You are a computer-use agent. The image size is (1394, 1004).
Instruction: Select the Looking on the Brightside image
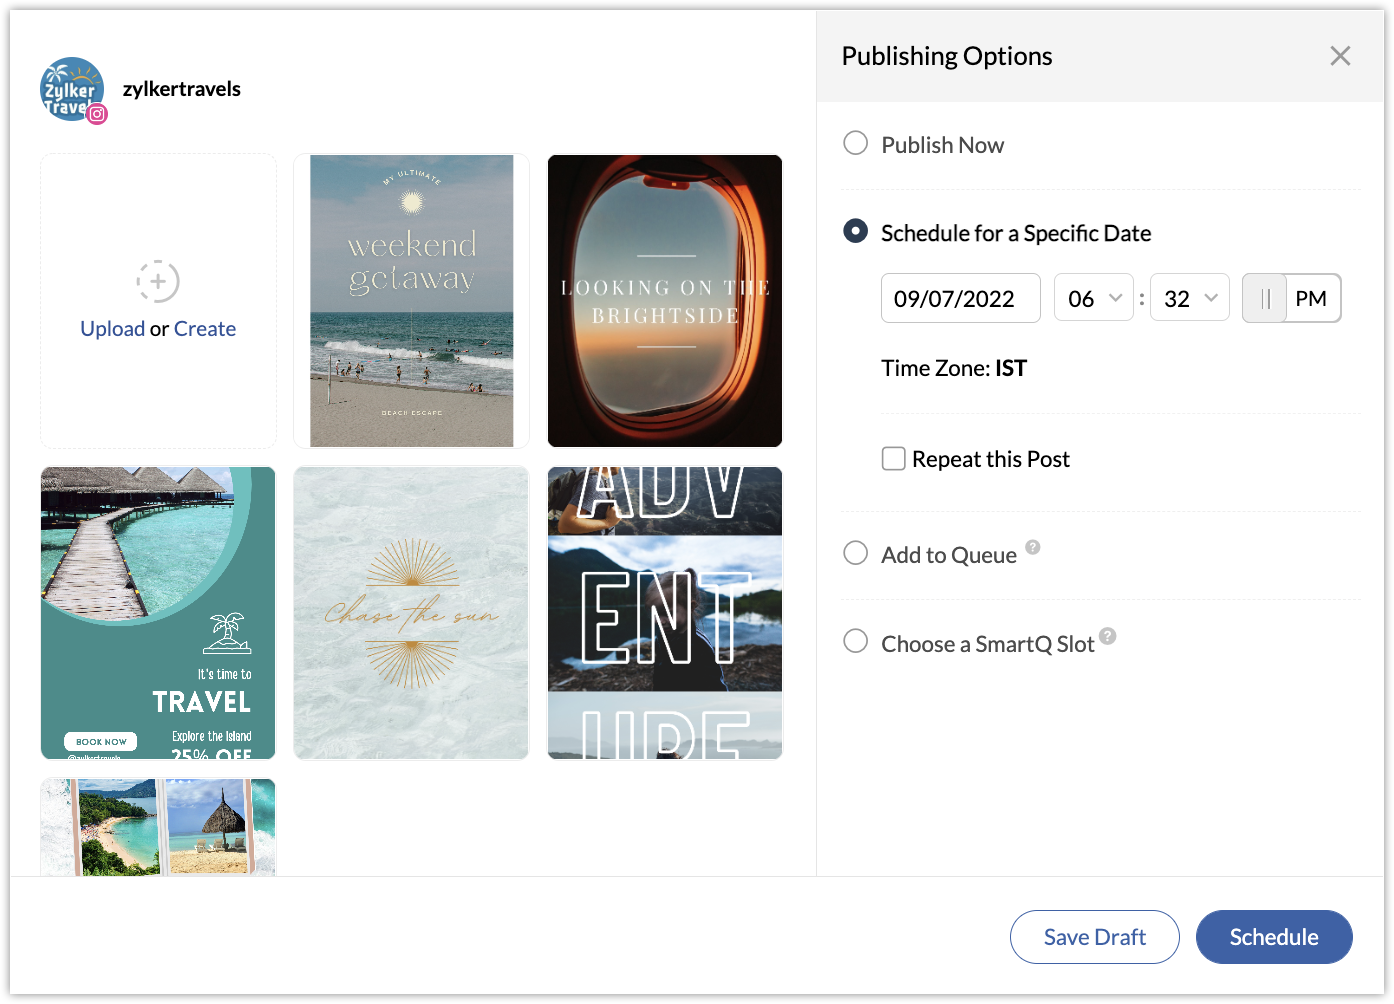pyautogui.click(x=665, y=301)
